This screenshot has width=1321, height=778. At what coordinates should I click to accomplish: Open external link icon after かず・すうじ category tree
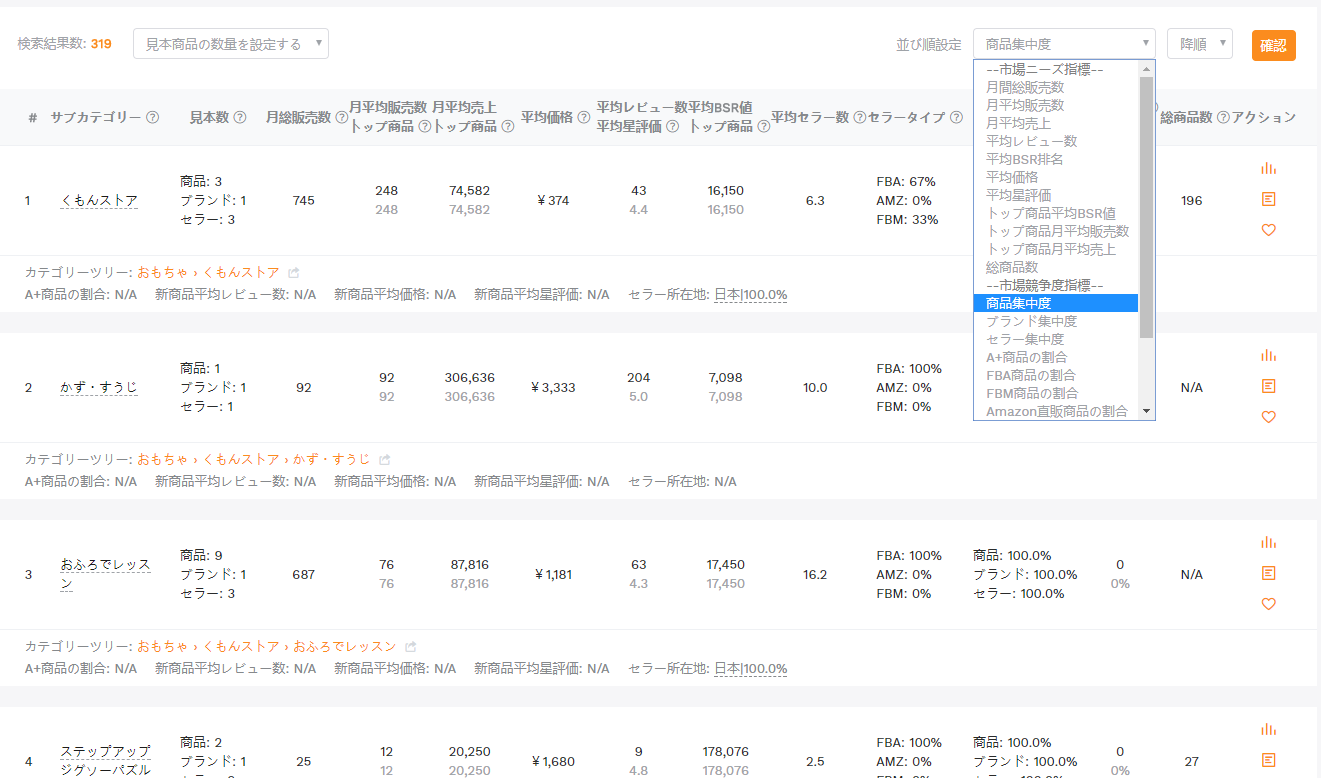(384, 459)
